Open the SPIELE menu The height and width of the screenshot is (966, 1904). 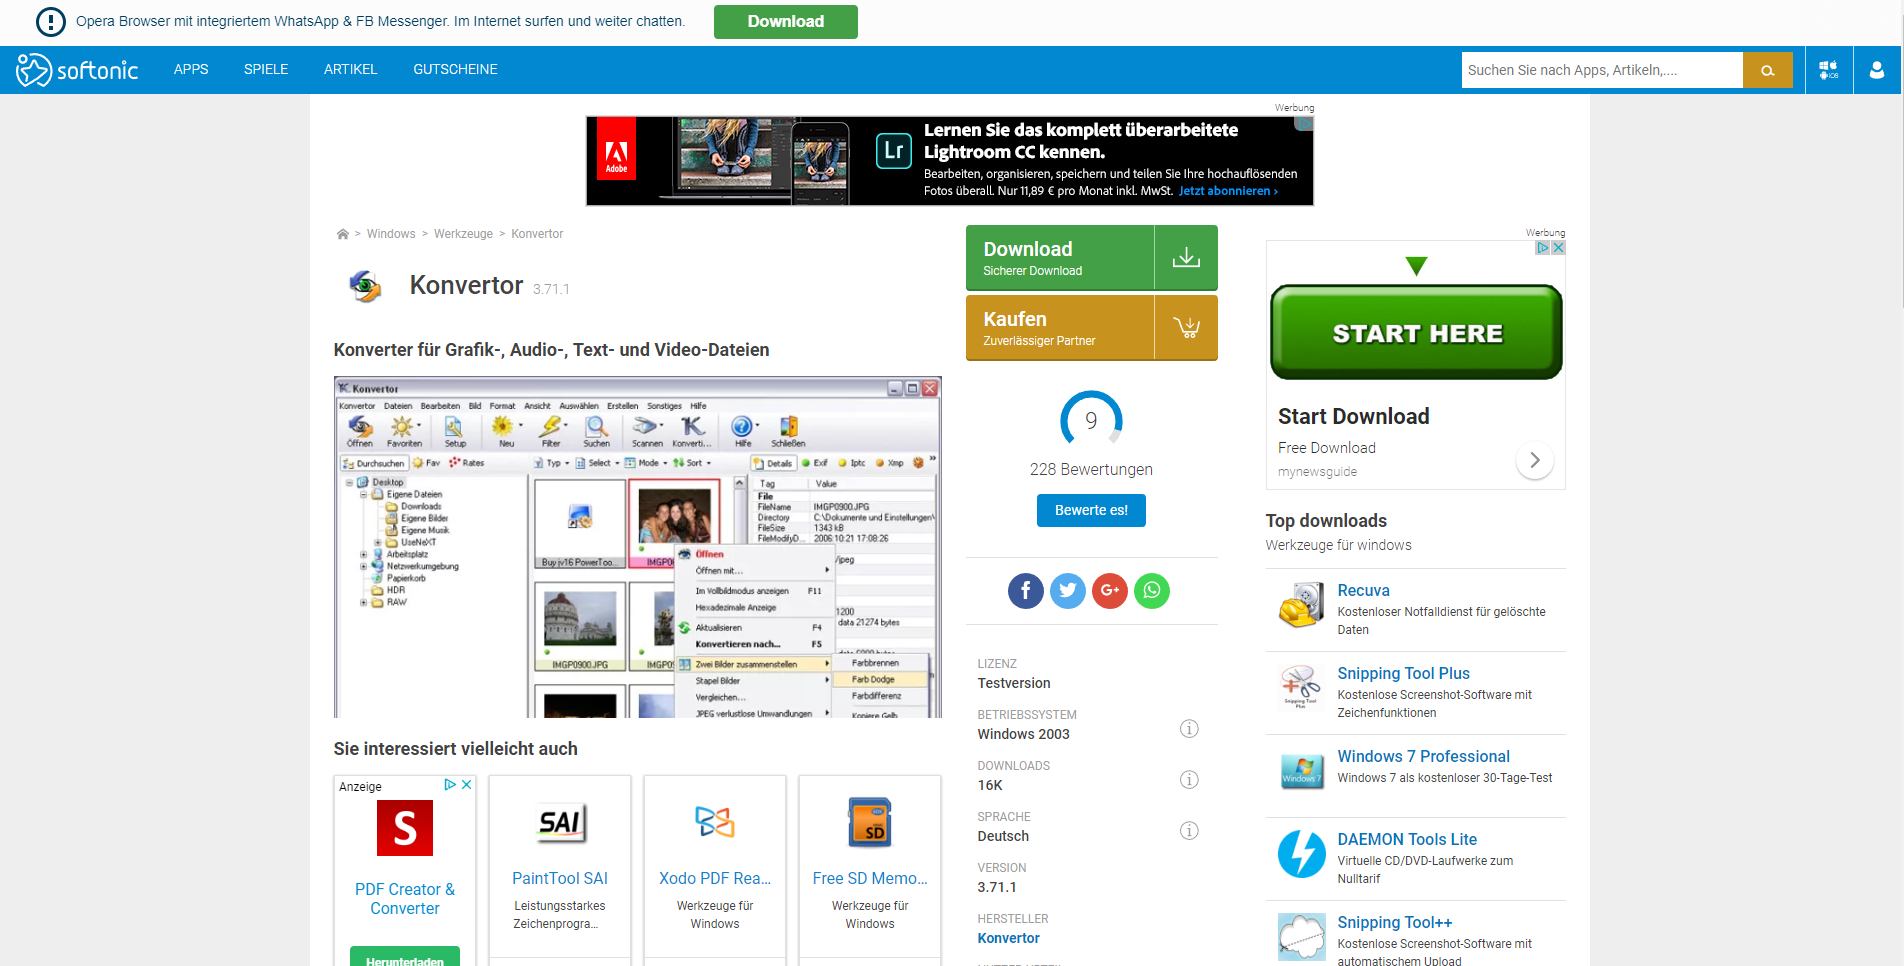[x=266, y=70]
